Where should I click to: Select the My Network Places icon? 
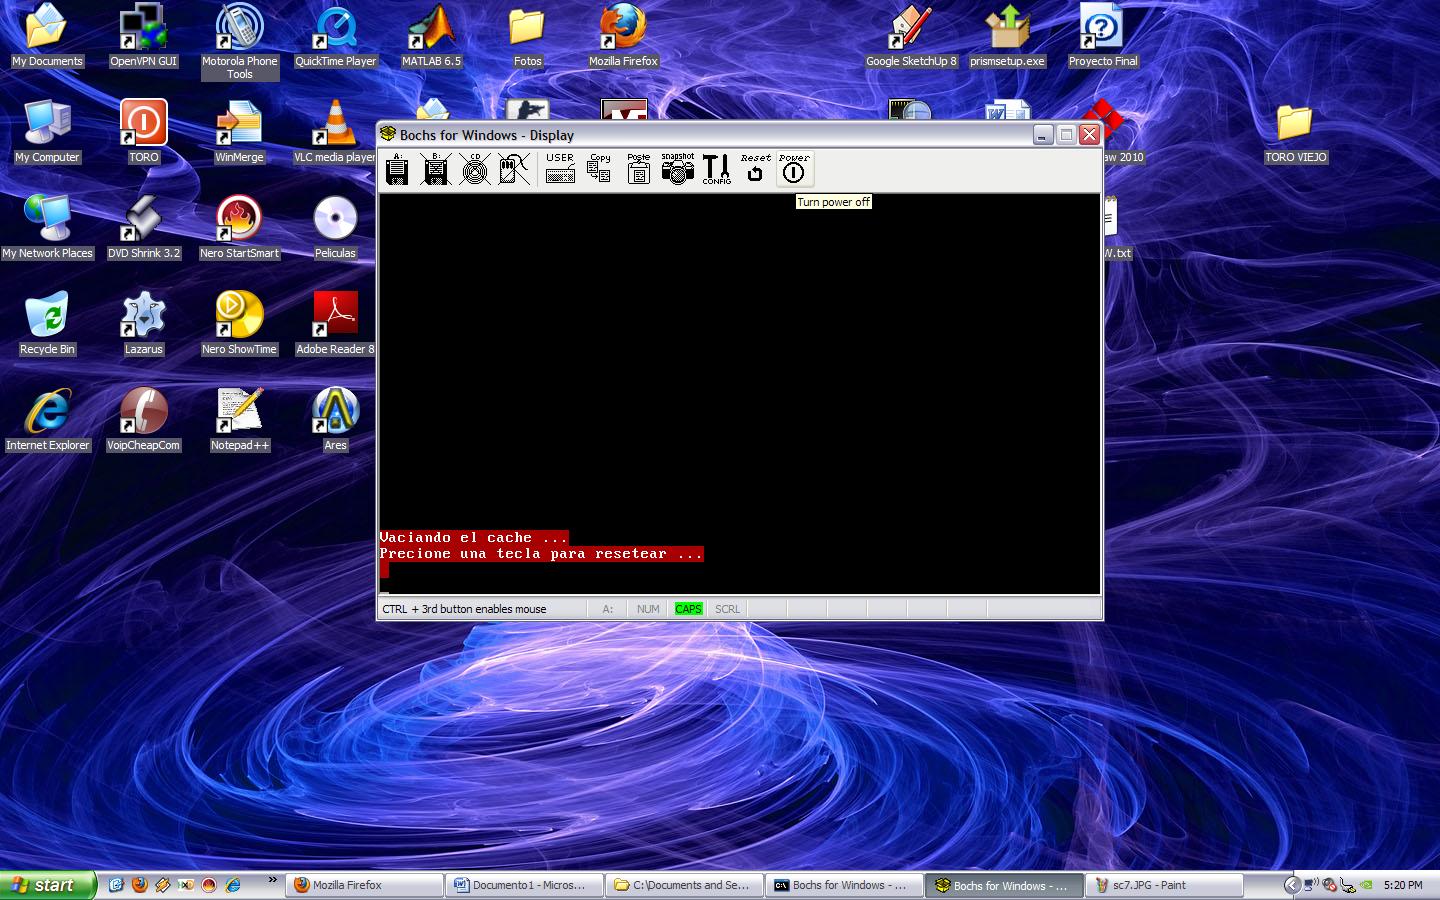point(47,228)
